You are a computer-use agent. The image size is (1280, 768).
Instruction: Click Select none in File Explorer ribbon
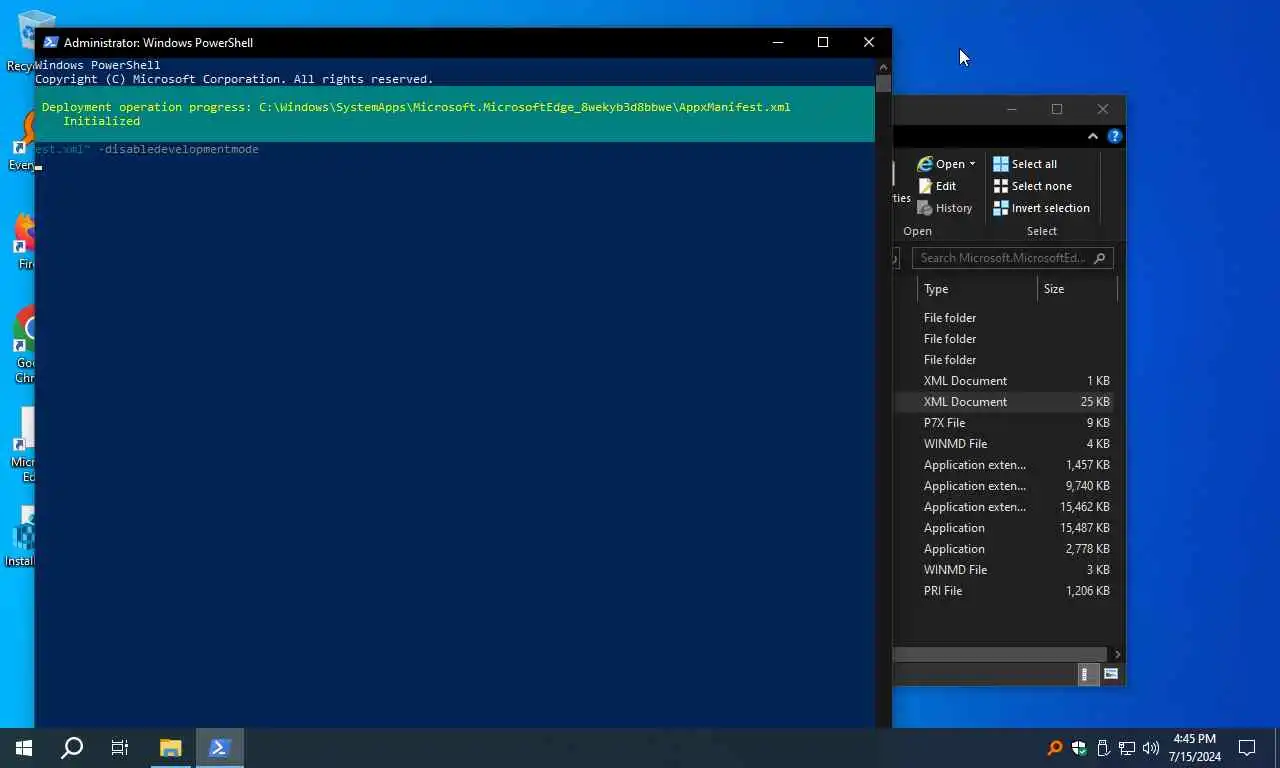(1032, 186)
